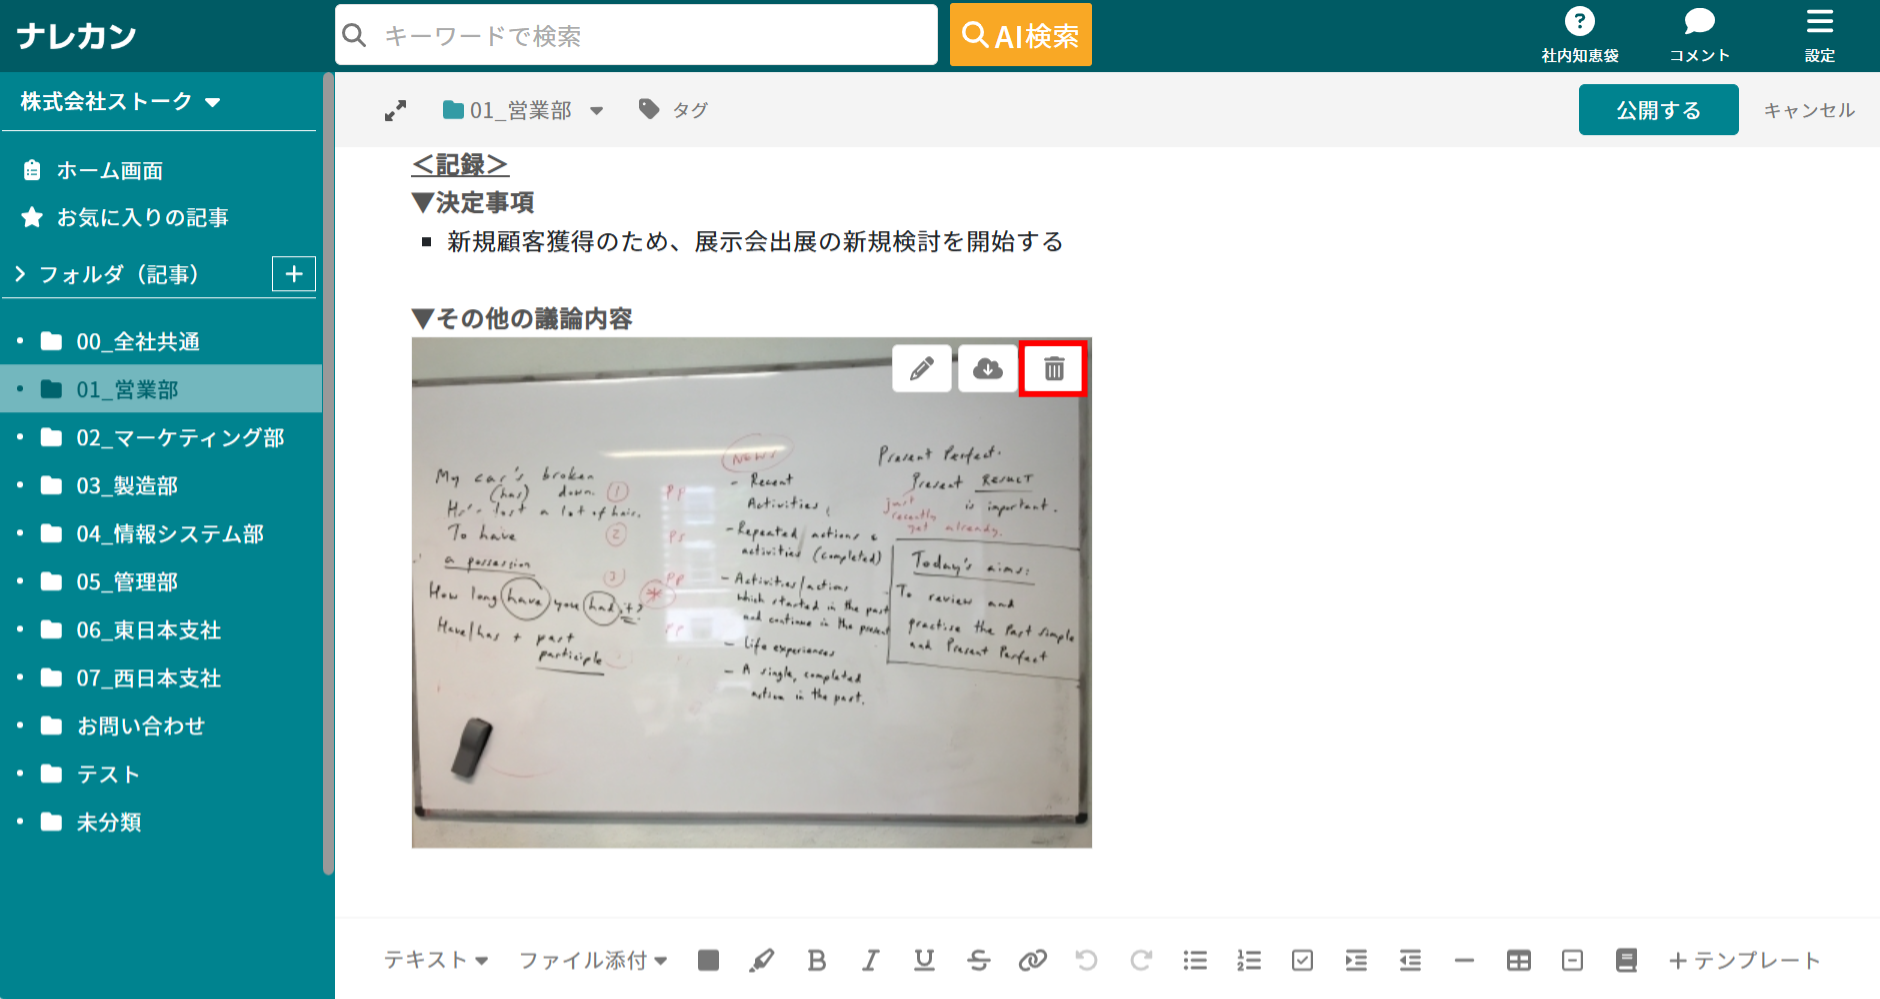Insert a checklist from the toolbar
The height and width of the screenshot is (999, 1880).
click(1302, 960)
